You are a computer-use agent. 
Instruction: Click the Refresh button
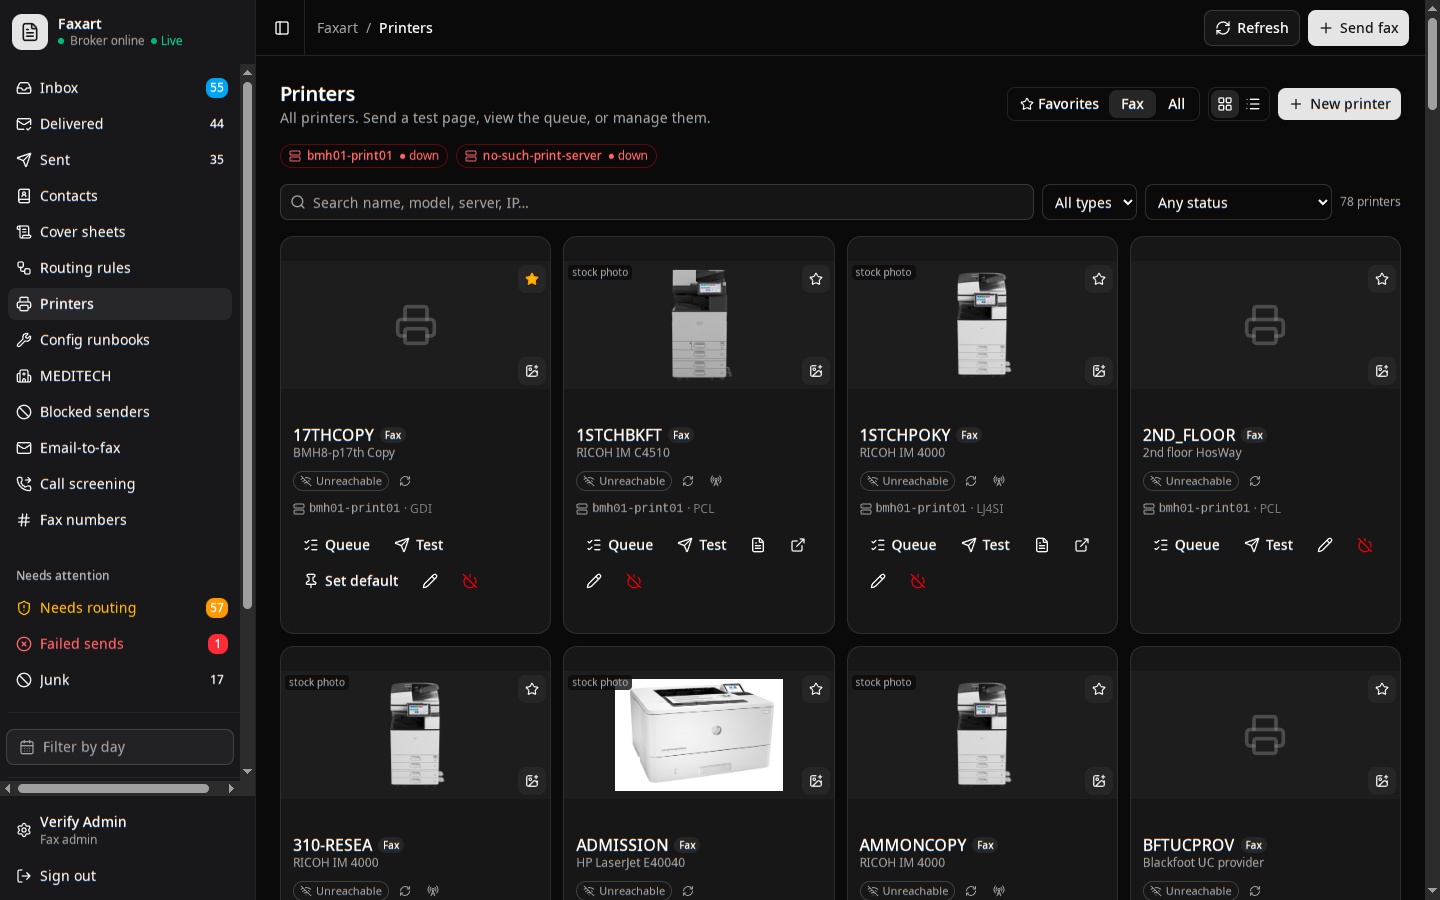[x=1252, y=28]
